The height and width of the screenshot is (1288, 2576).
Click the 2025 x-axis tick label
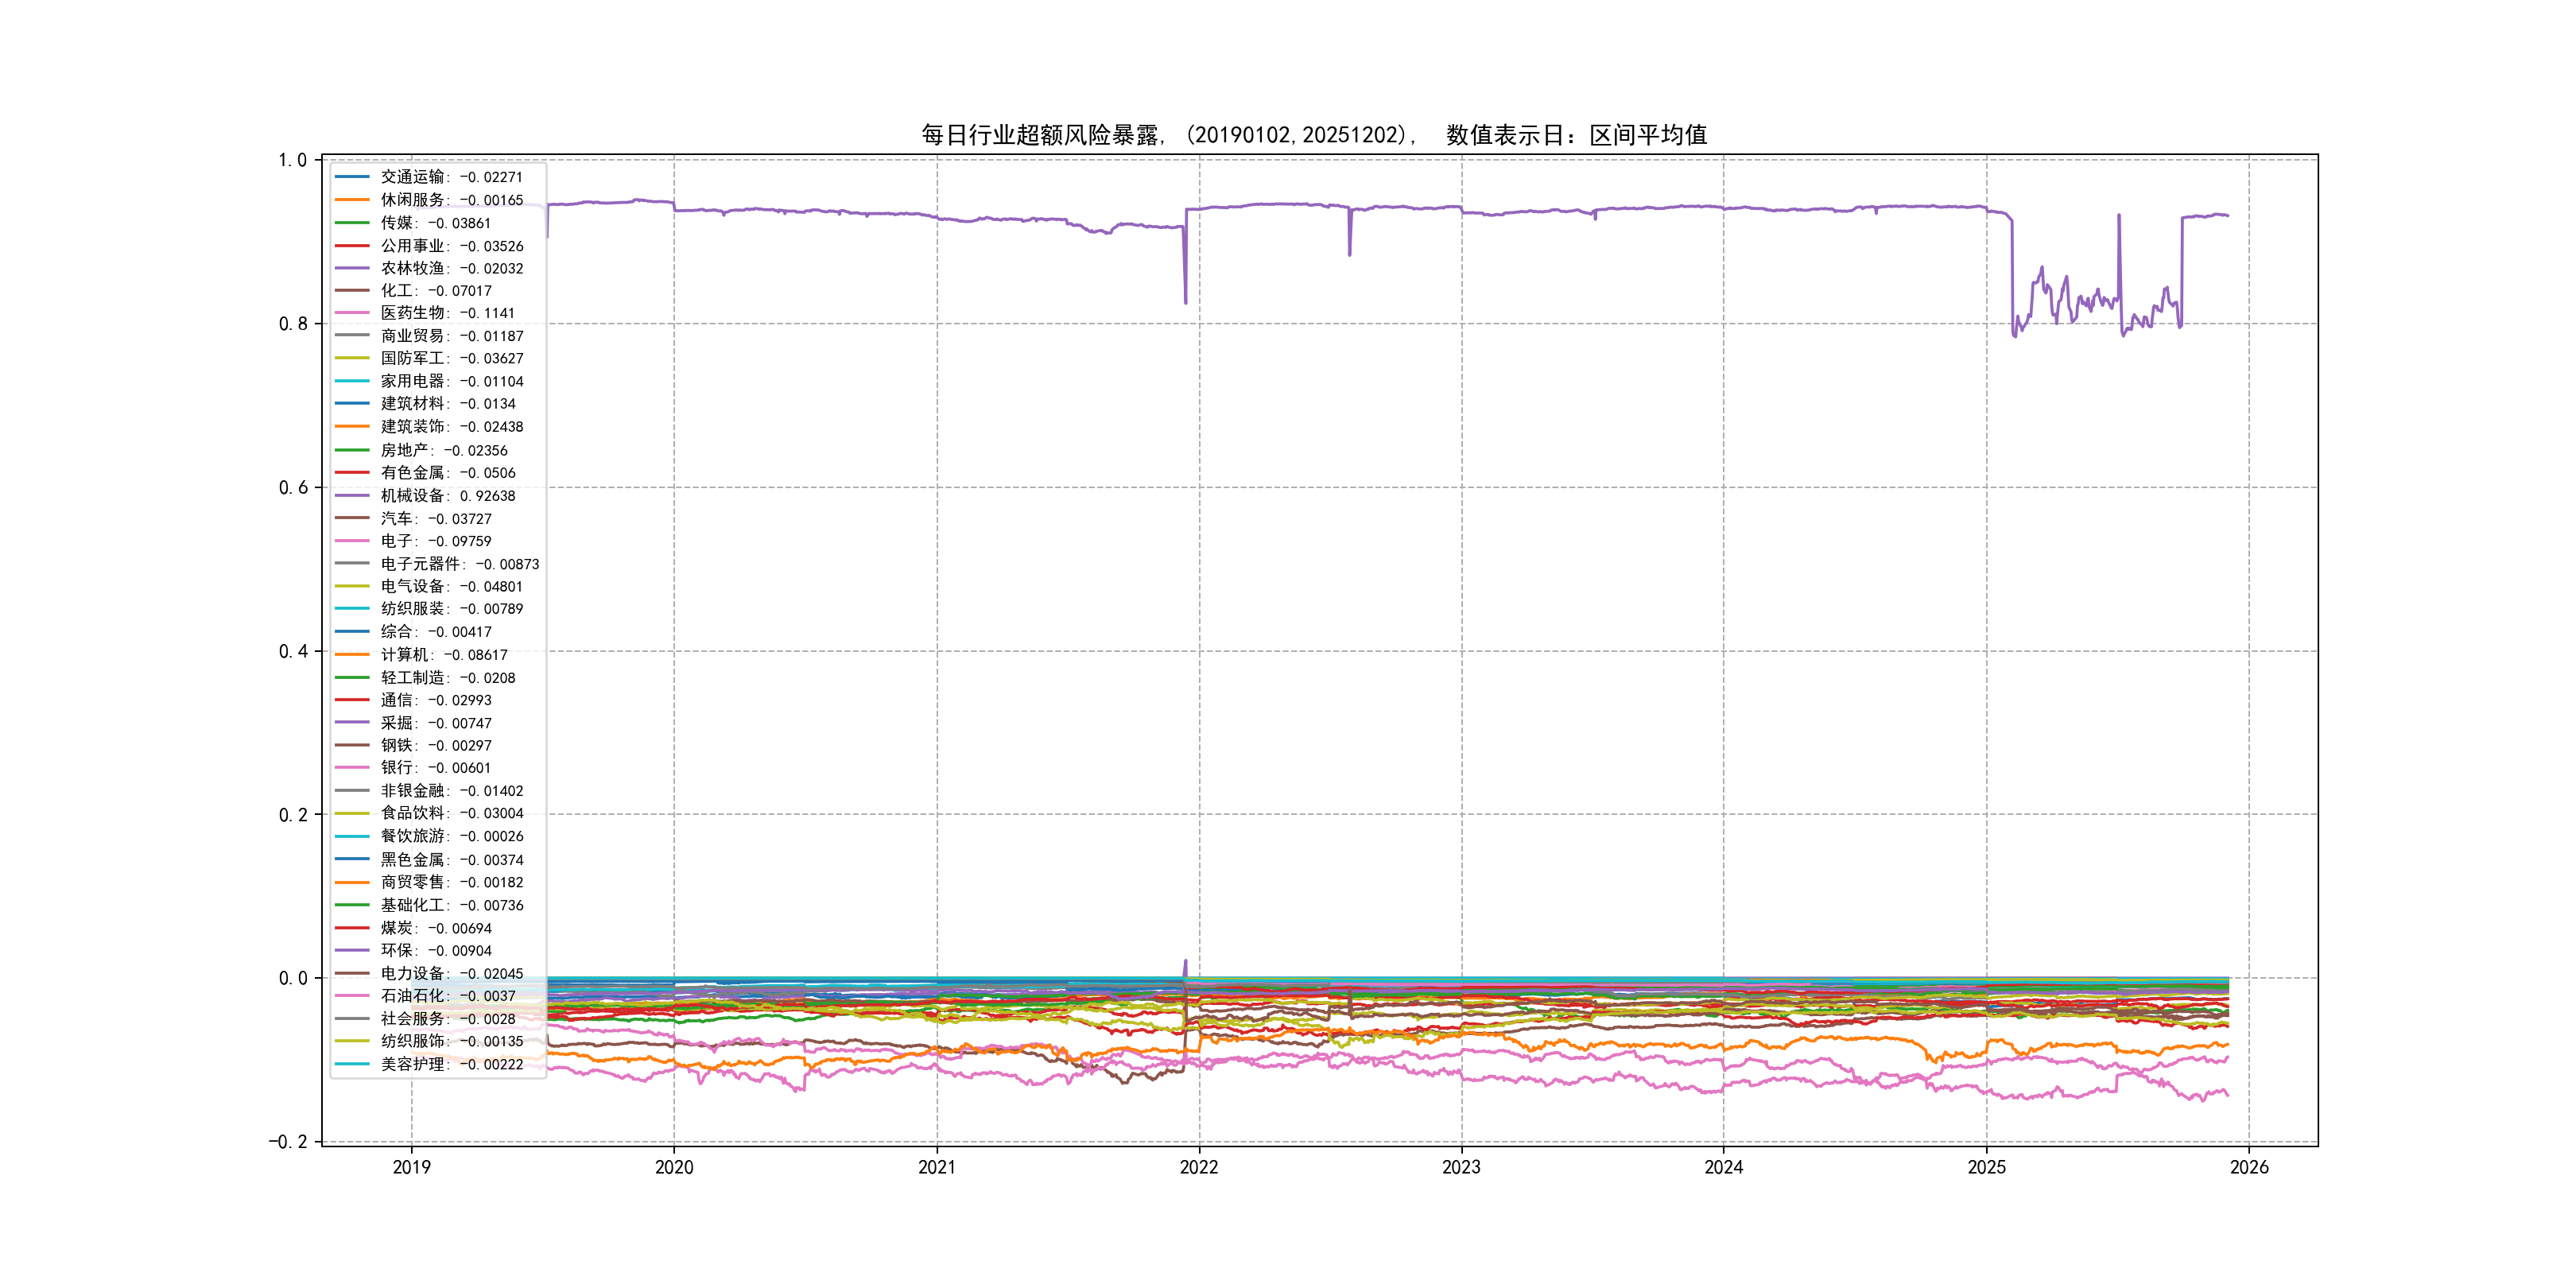point(1986,1167)
